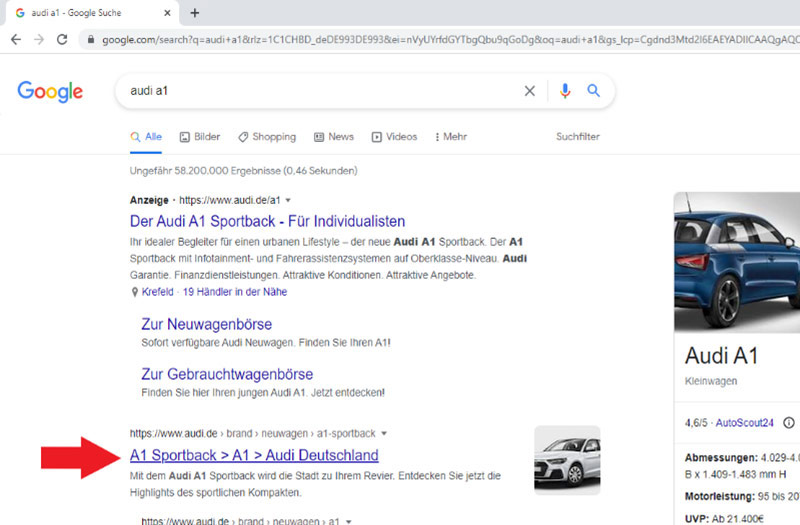This screenshot has width=800, height=525.
Task: Click the blue Audi A1 knowledge panel image
Action: pos(737,262)
